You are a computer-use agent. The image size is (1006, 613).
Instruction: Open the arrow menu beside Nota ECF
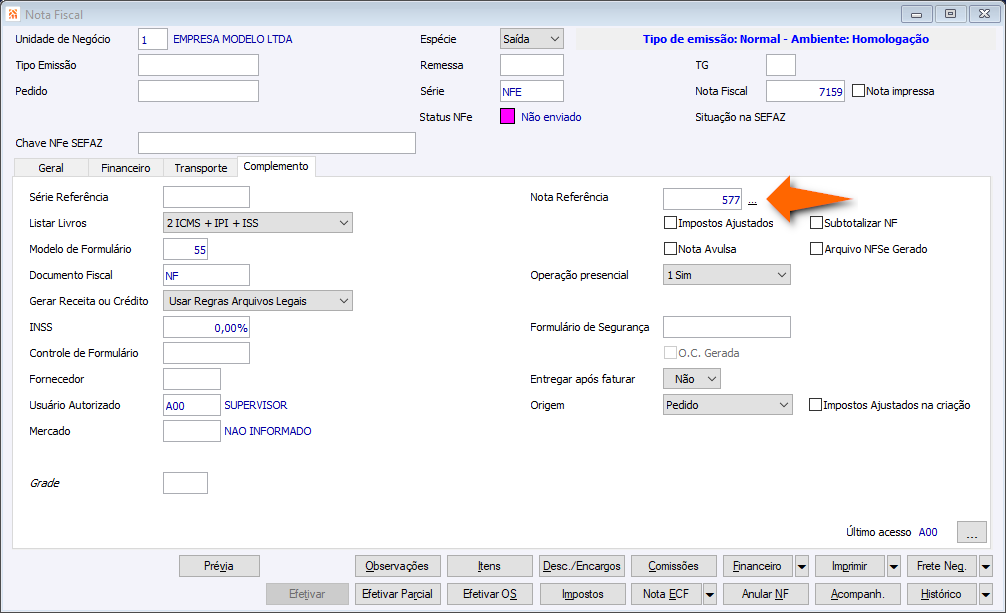click(x=710, y=594)
